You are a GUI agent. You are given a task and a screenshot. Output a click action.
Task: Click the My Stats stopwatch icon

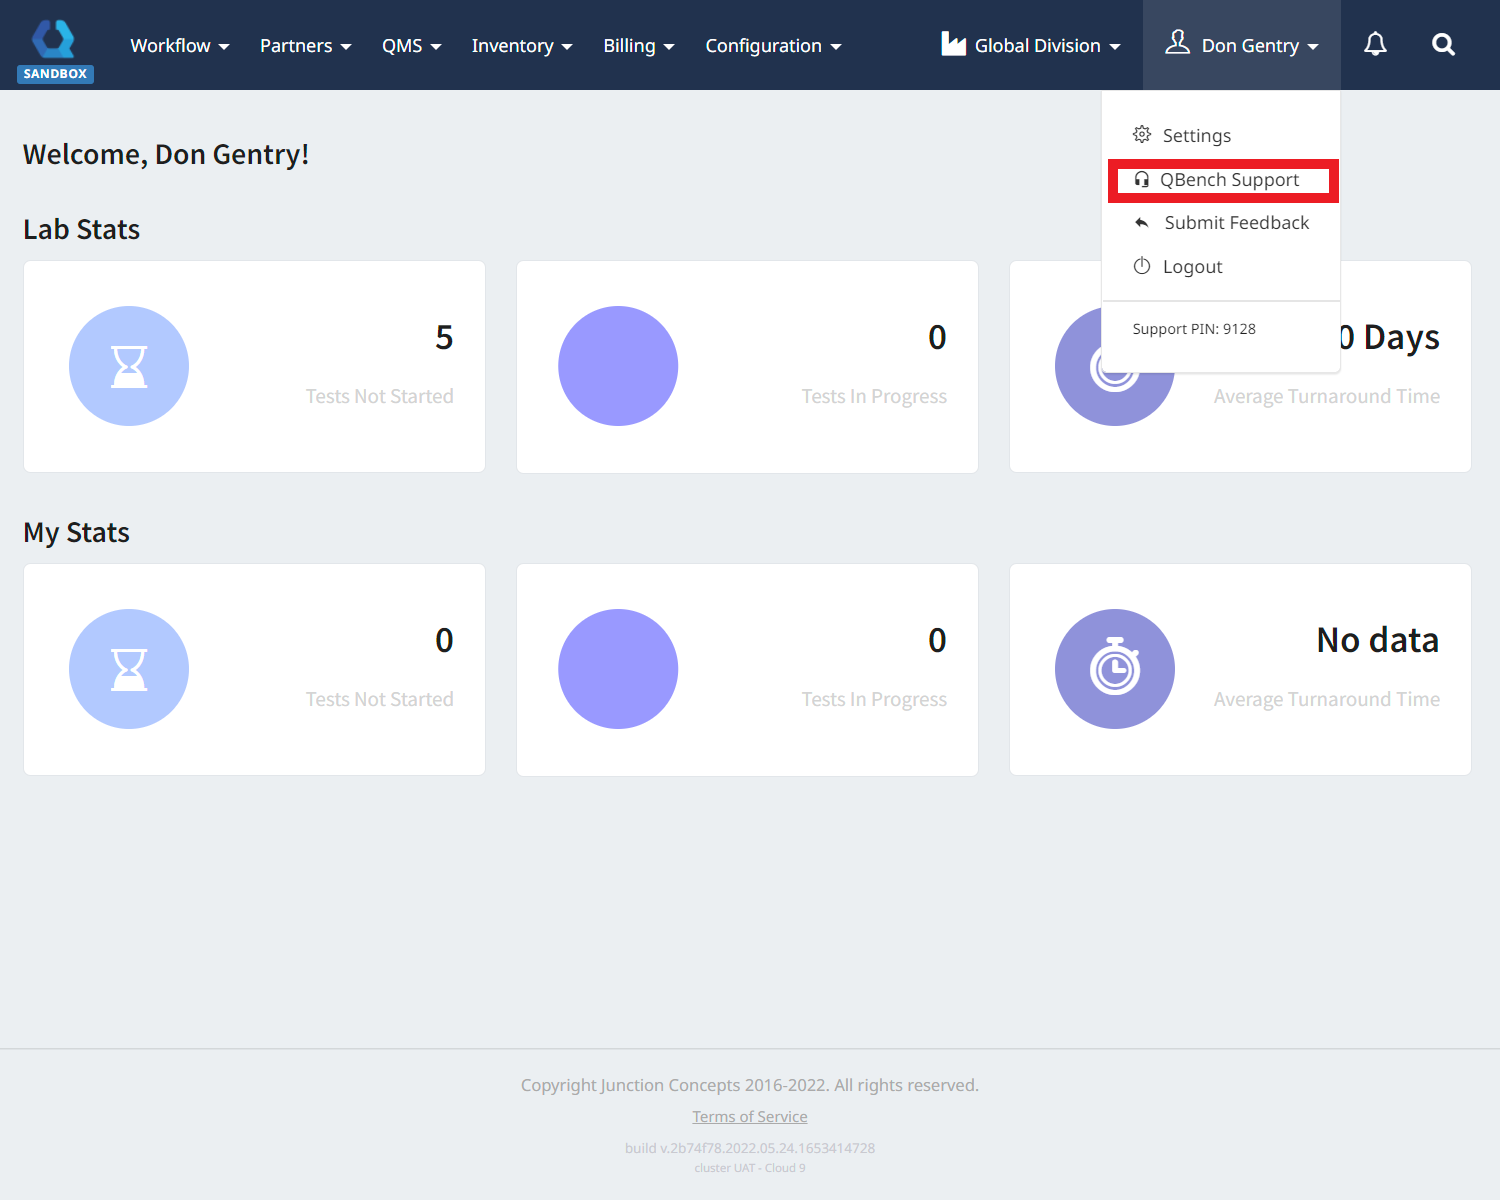click(x=1114, y=669)
